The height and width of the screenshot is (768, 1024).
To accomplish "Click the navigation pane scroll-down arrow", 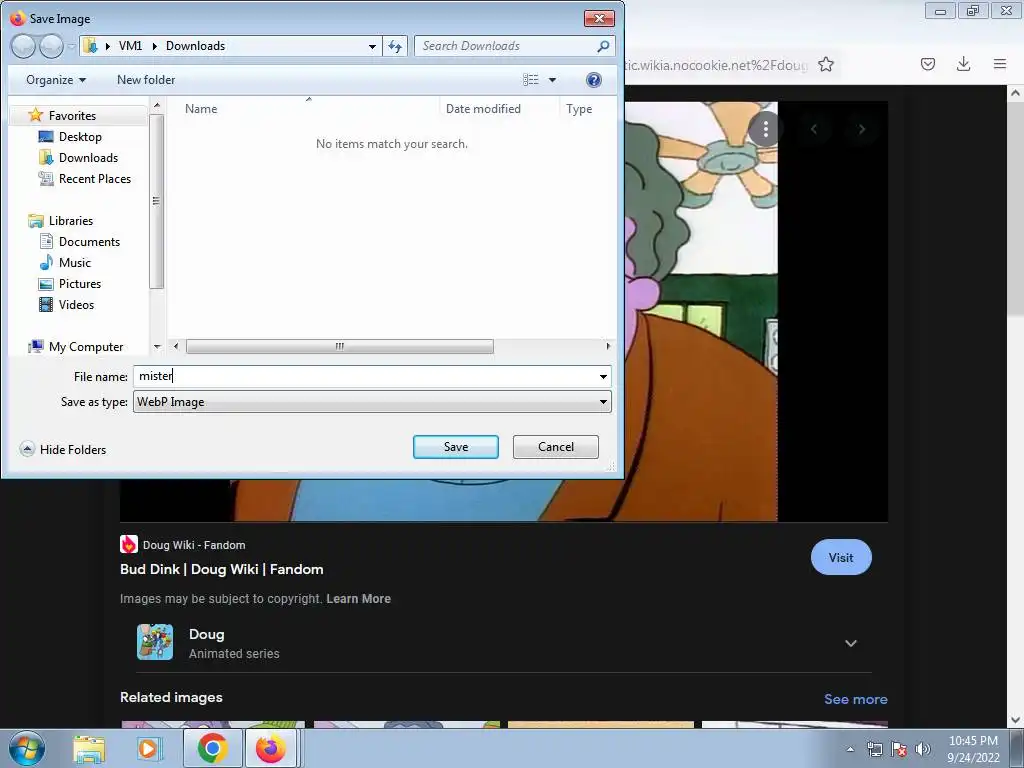I will 156,347.
